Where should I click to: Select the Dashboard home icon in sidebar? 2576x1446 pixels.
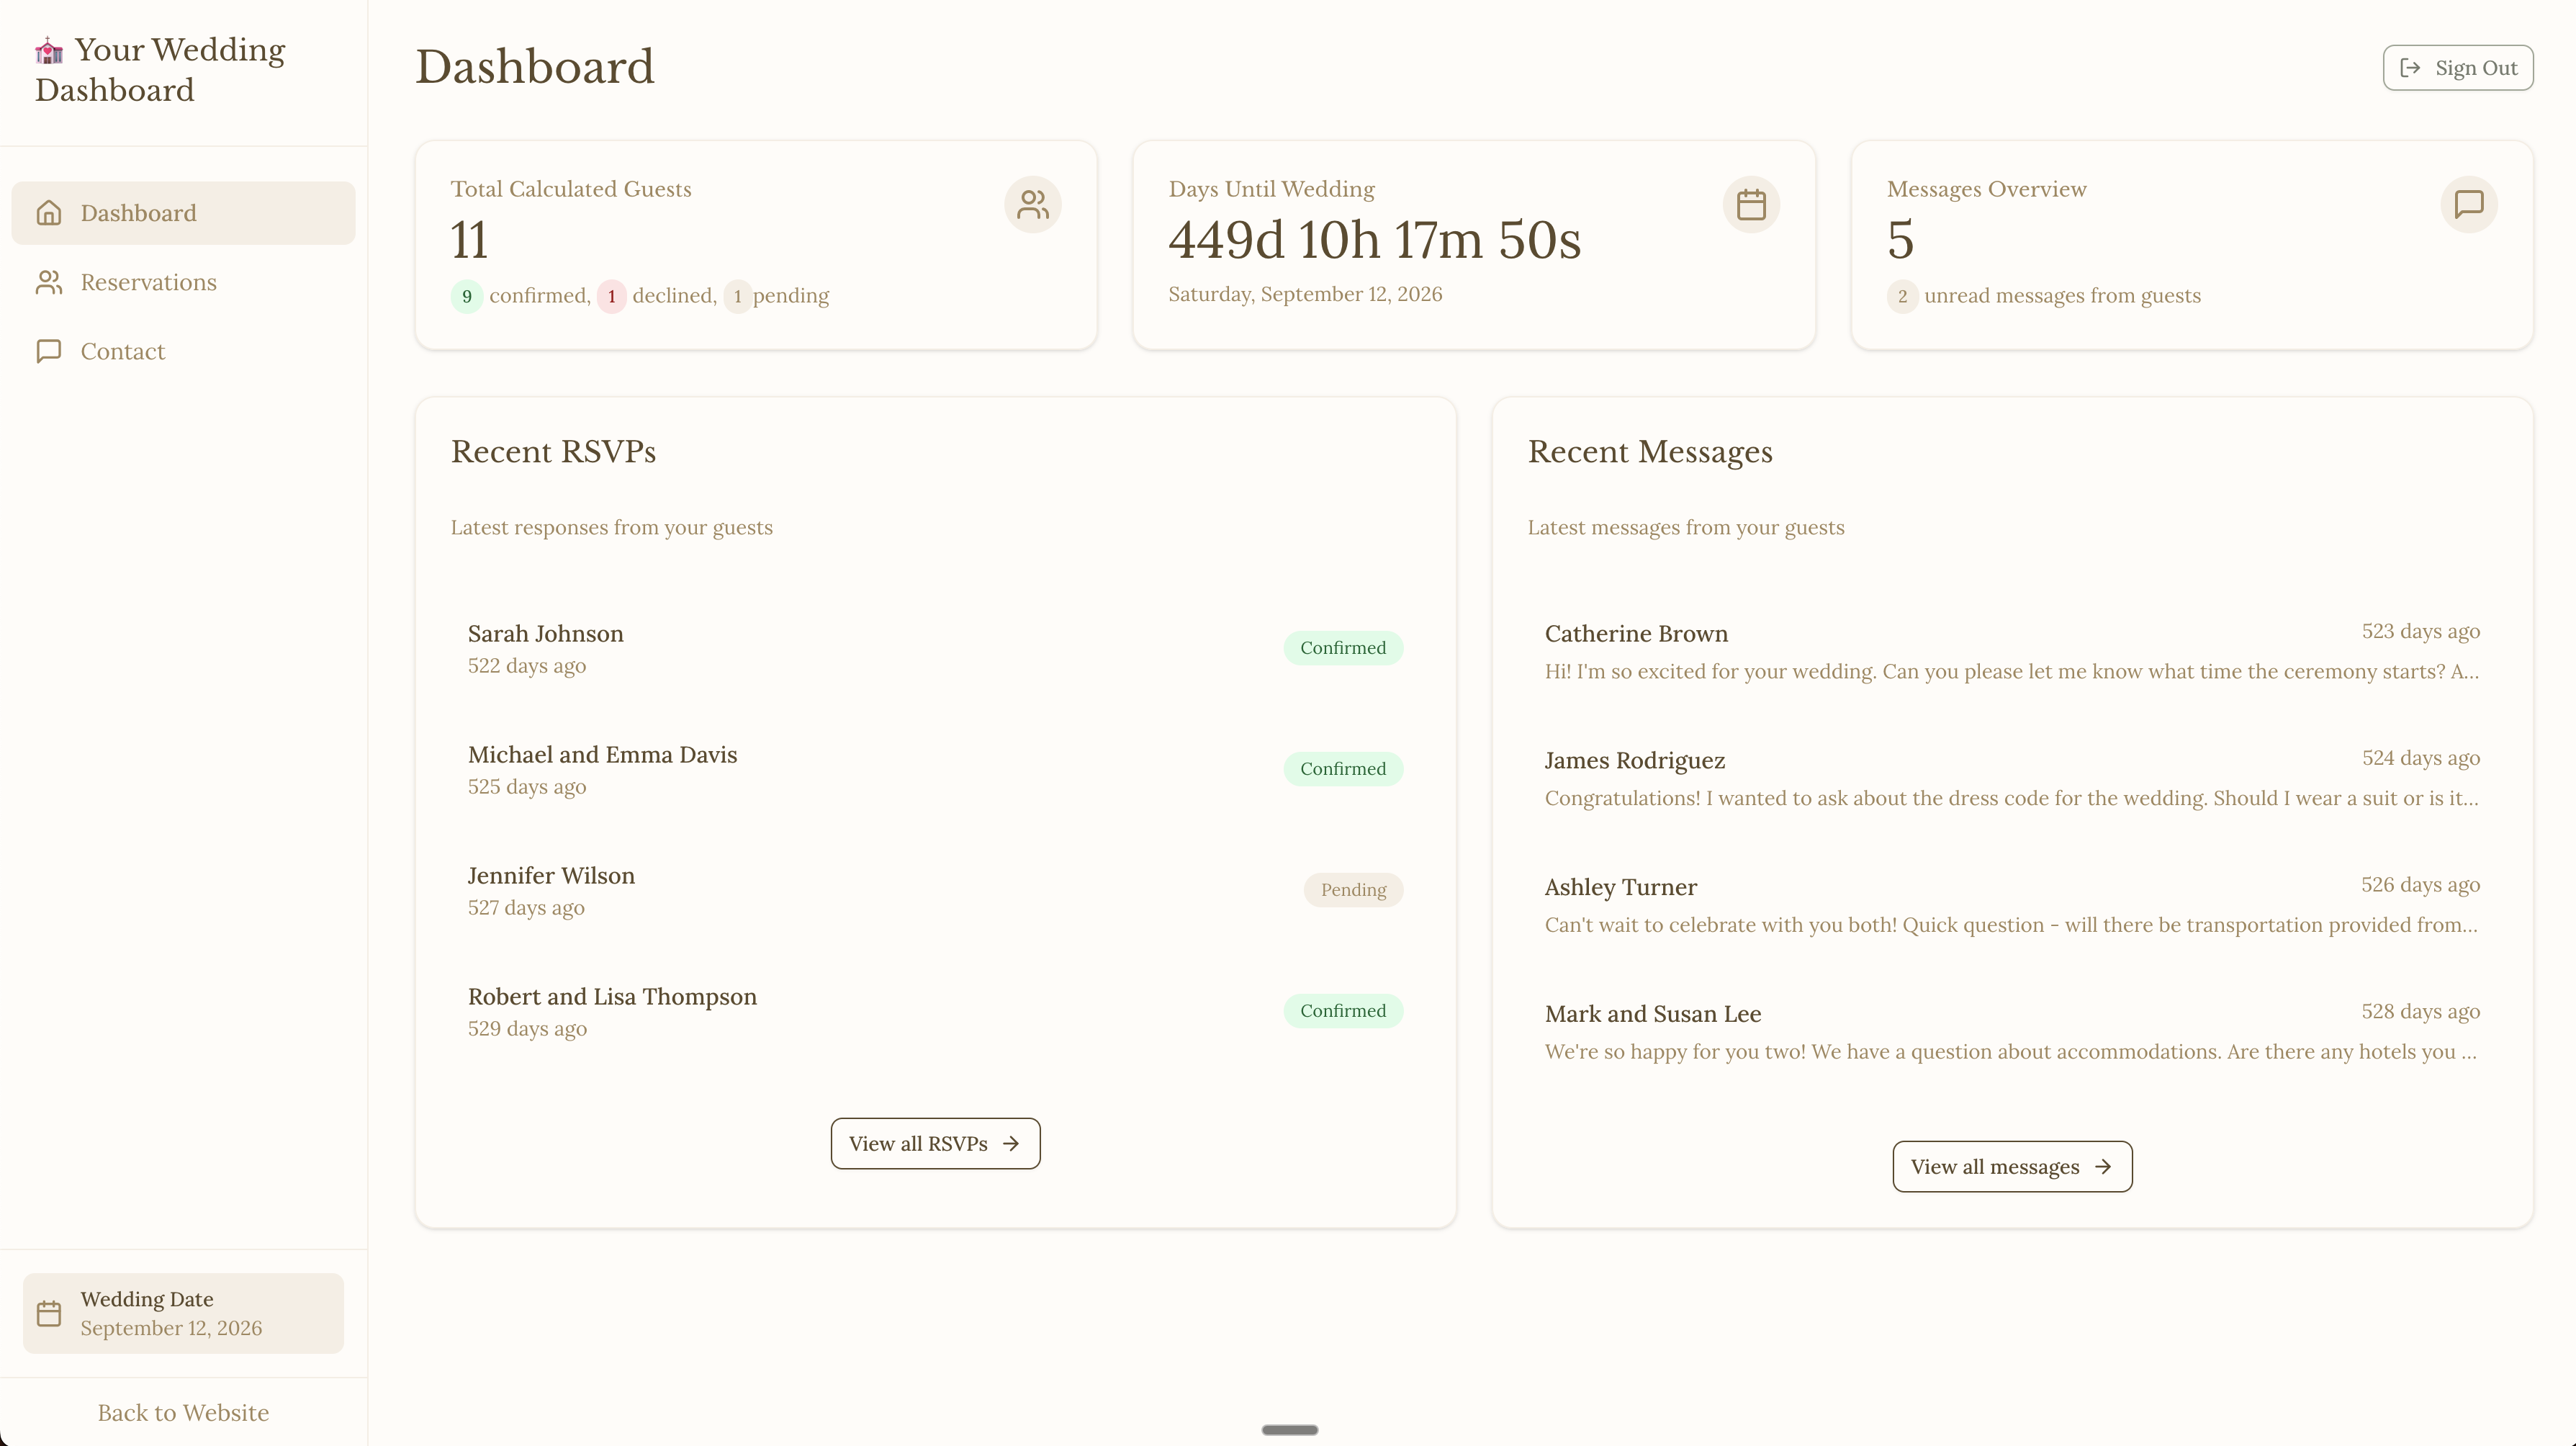50,212
